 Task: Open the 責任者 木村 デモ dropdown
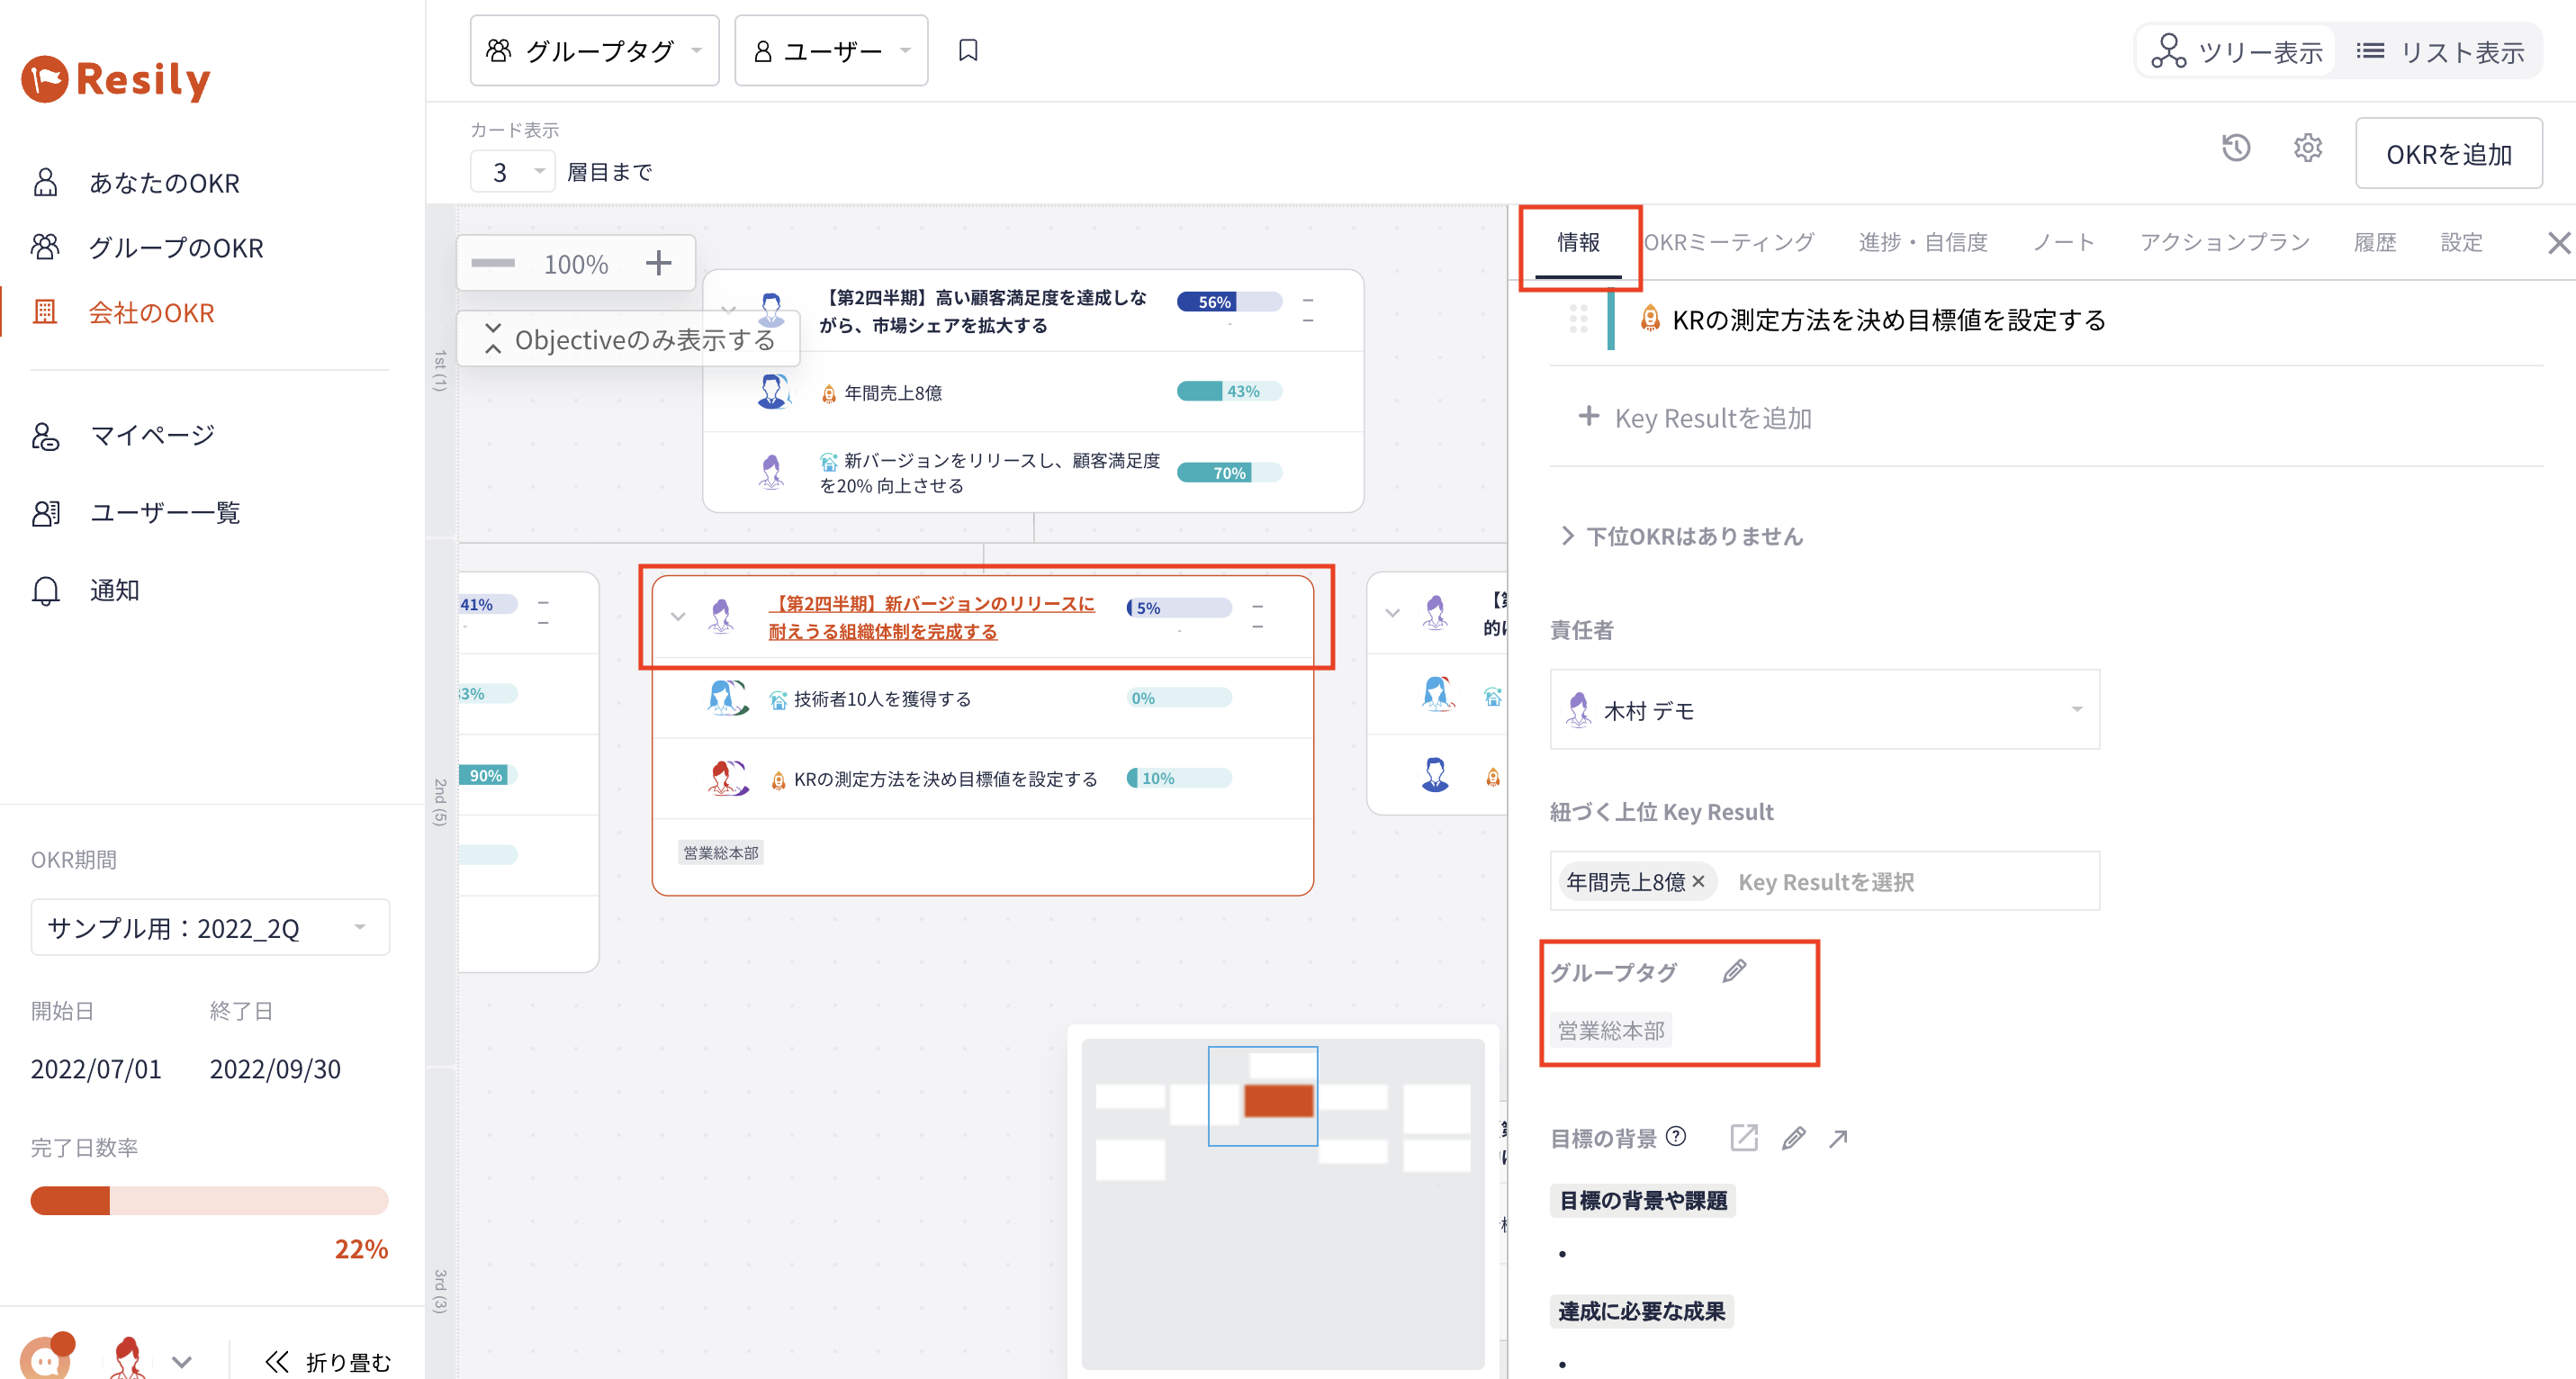coord(1824,709)
